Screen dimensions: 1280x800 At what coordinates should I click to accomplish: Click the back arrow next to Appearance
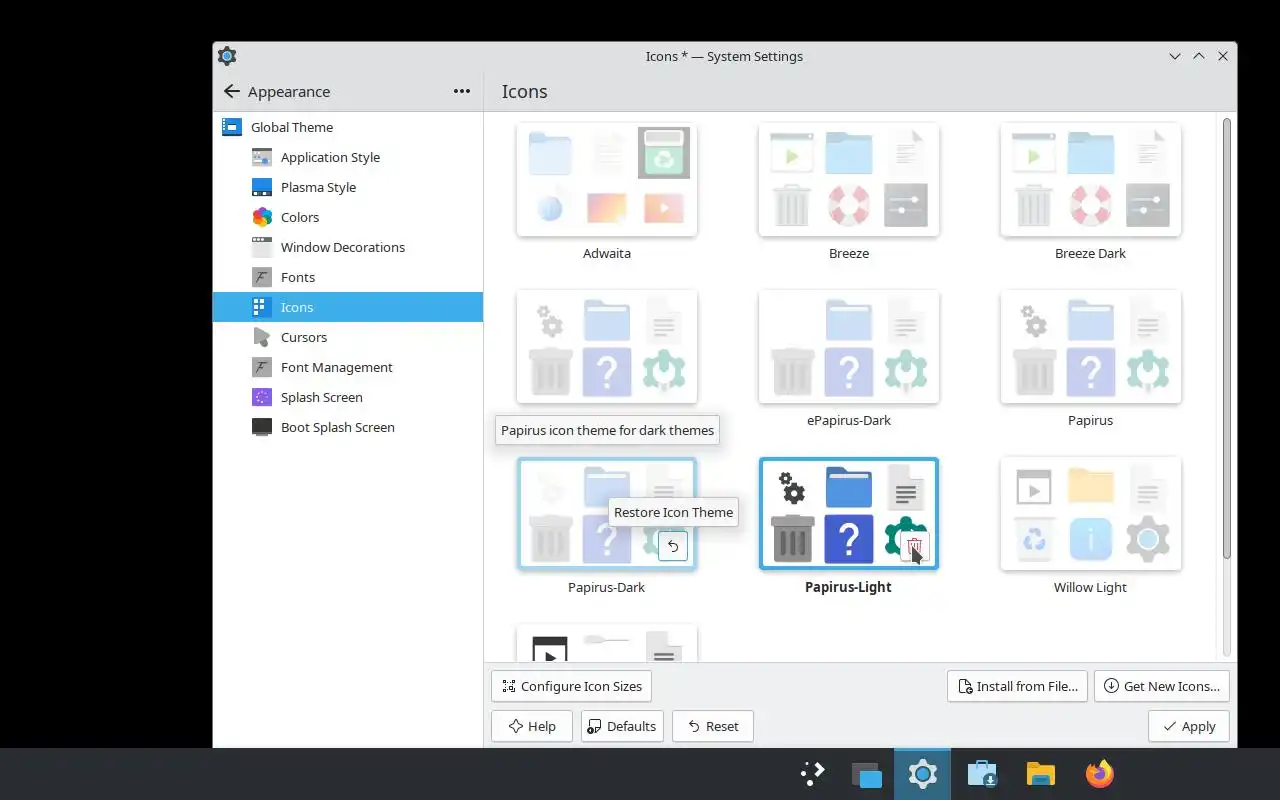tap(232, 91)
